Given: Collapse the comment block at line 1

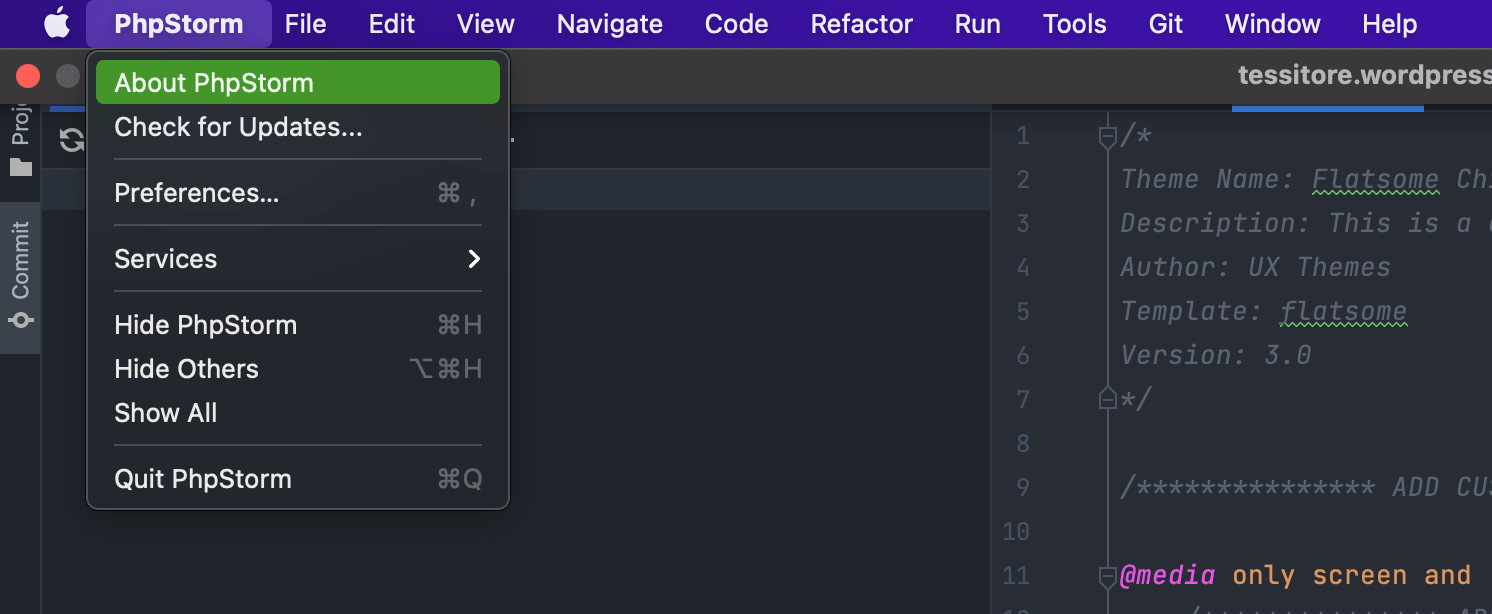Looking at the screenshot, I should 1107,136.
